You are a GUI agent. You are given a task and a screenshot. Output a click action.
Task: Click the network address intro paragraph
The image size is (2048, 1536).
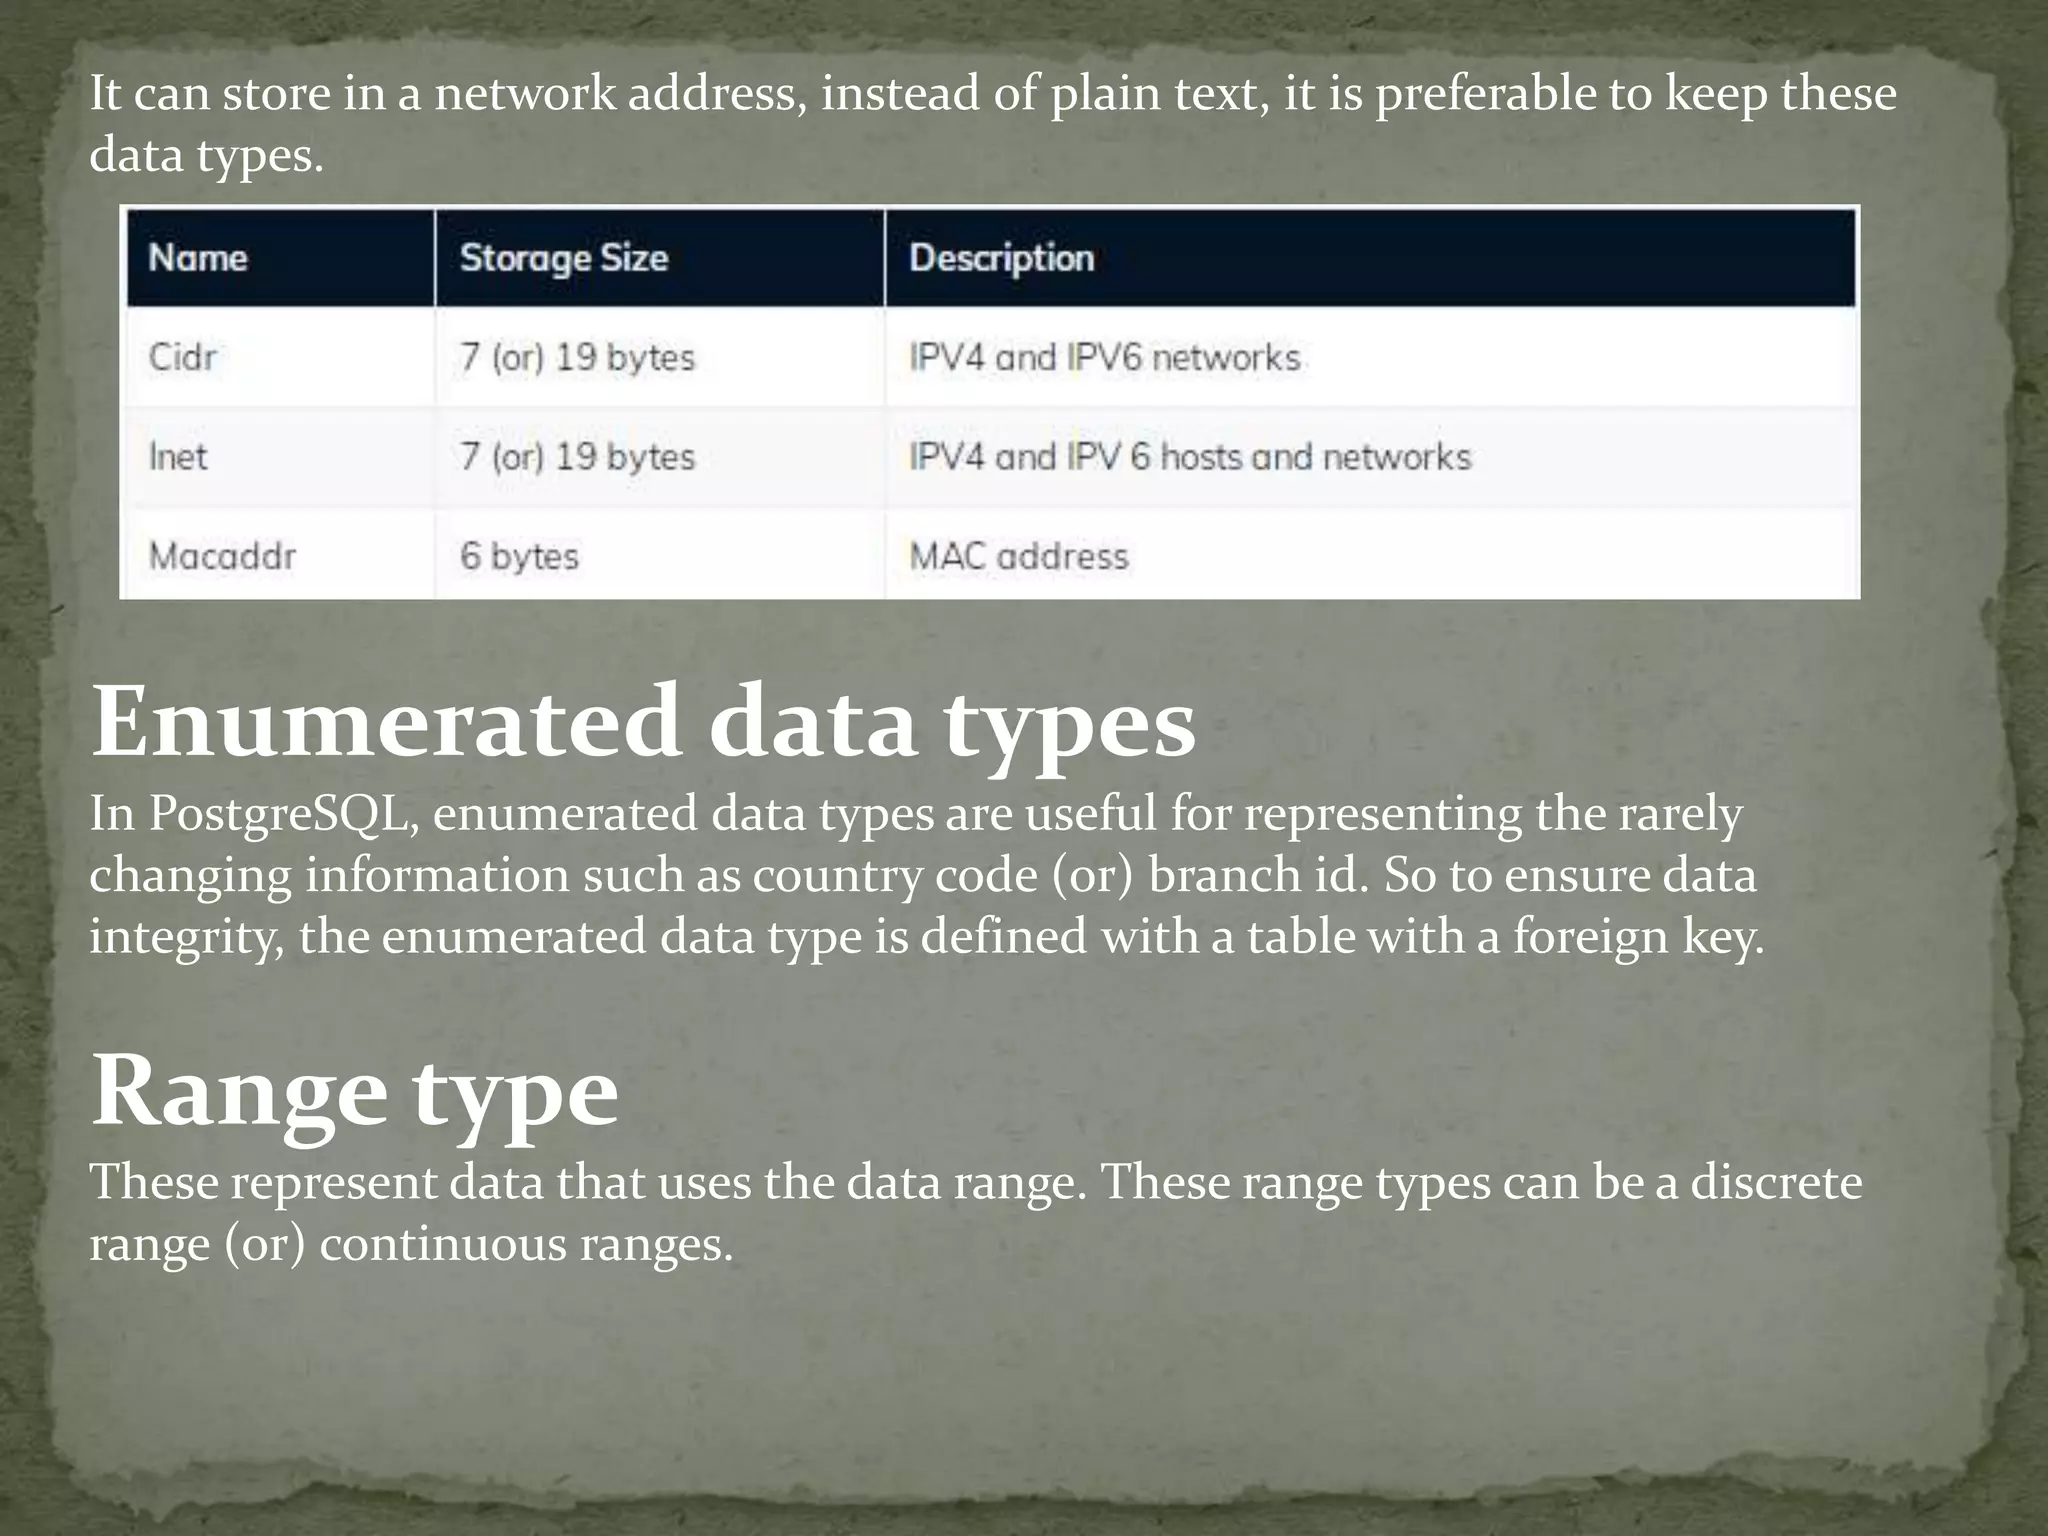pyautogui.click(x=993, y=124)
